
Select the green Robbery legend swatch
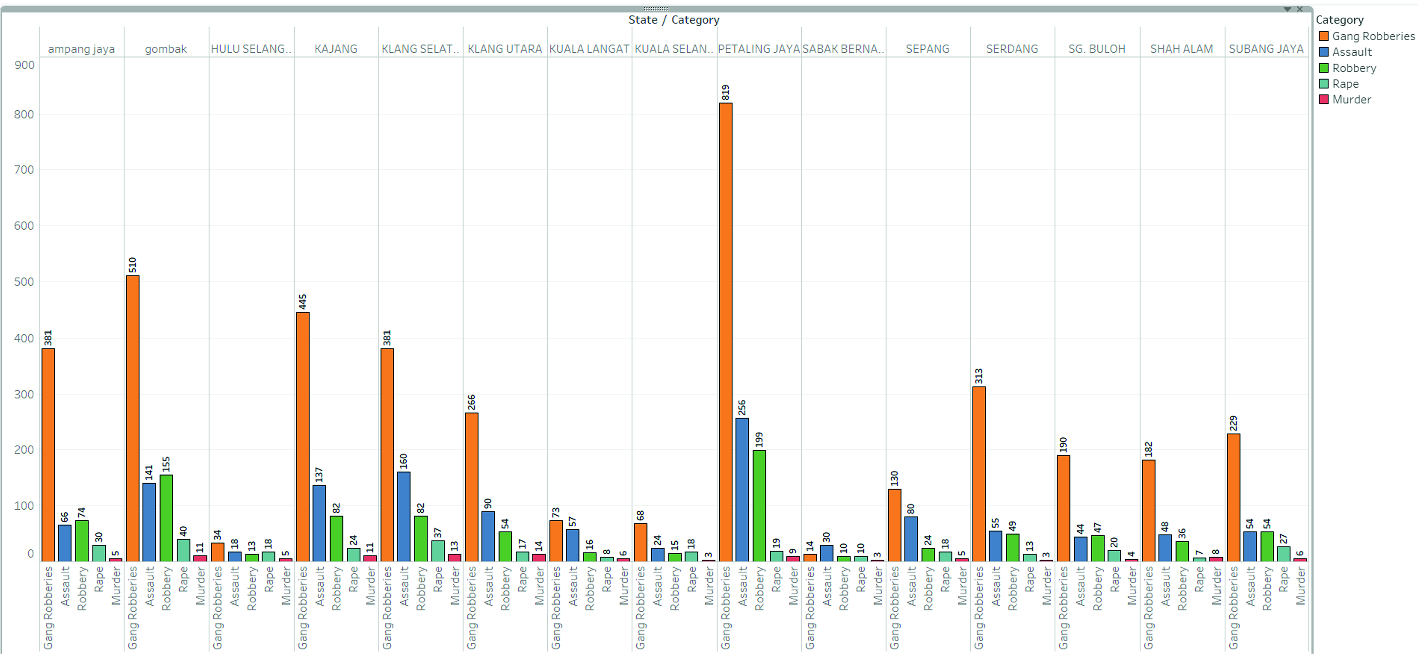click(x=1324, y=68)
